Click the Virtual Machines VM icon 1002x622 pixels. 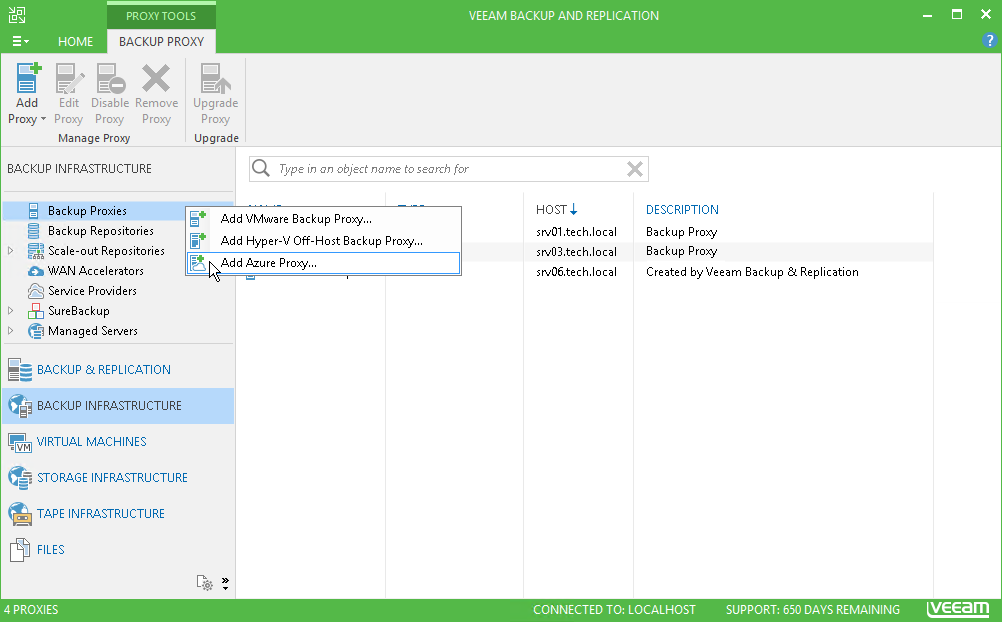point(20,442)
